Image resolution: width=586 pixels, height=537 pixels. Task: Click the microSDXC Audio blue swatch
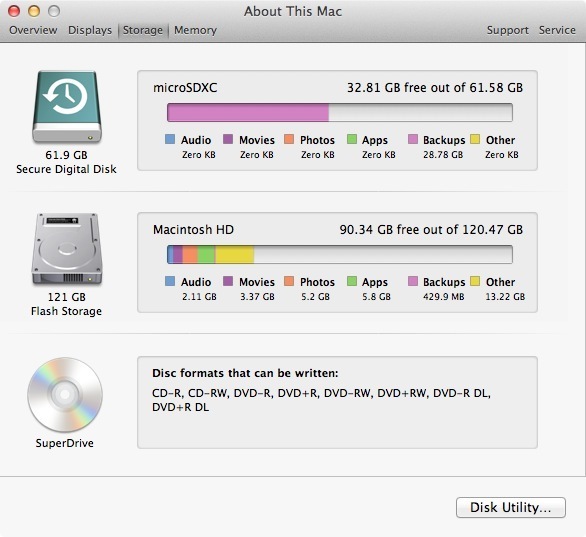coord(170,139)
